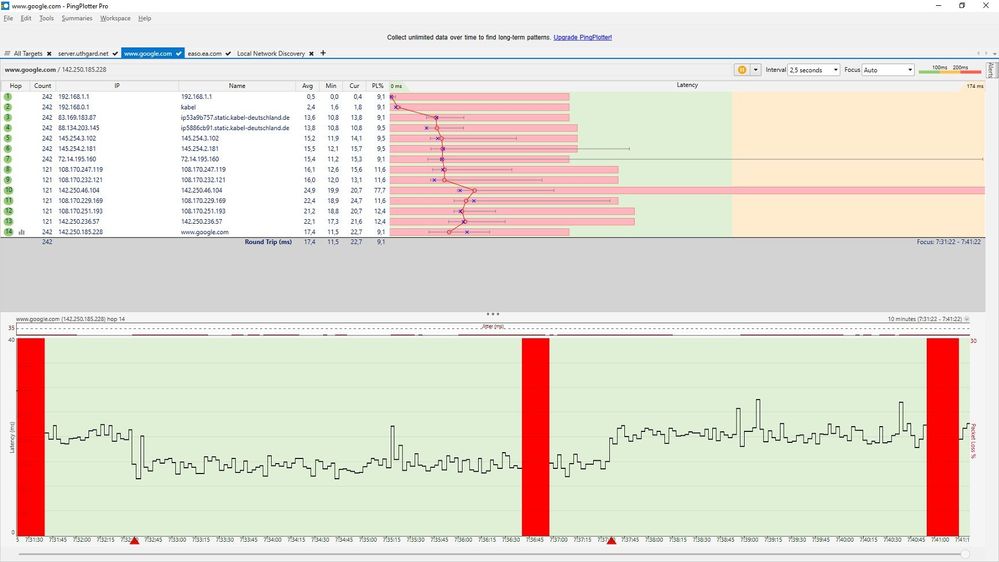This screenshot has width=999, height=562.
Task: Click packet loss value 77,7 in hop 10
Action: point(380,191)
